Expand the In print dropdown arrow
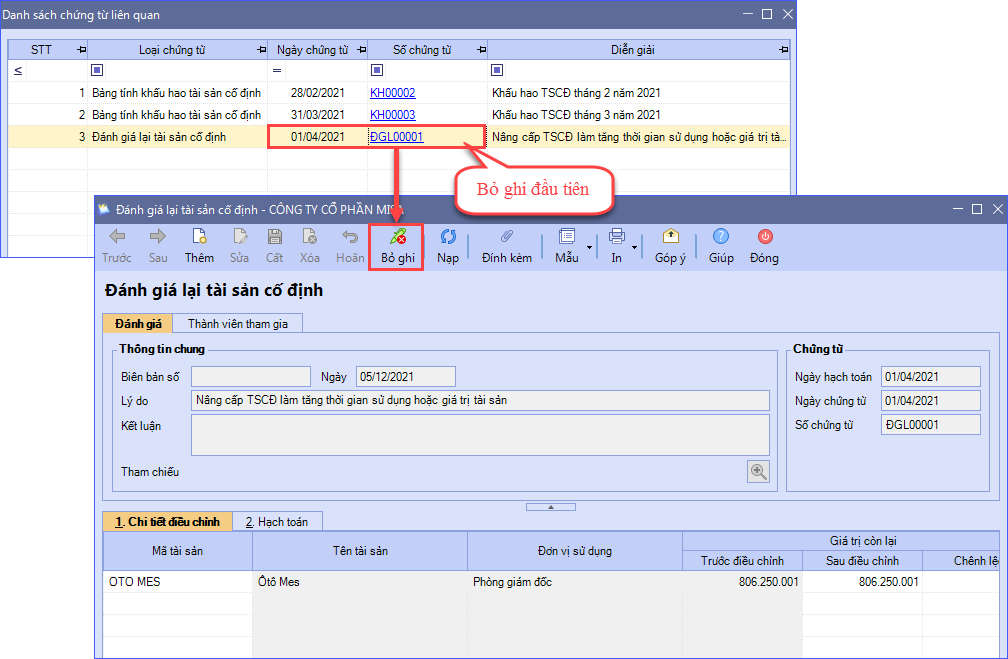 [x=635, y=246]
